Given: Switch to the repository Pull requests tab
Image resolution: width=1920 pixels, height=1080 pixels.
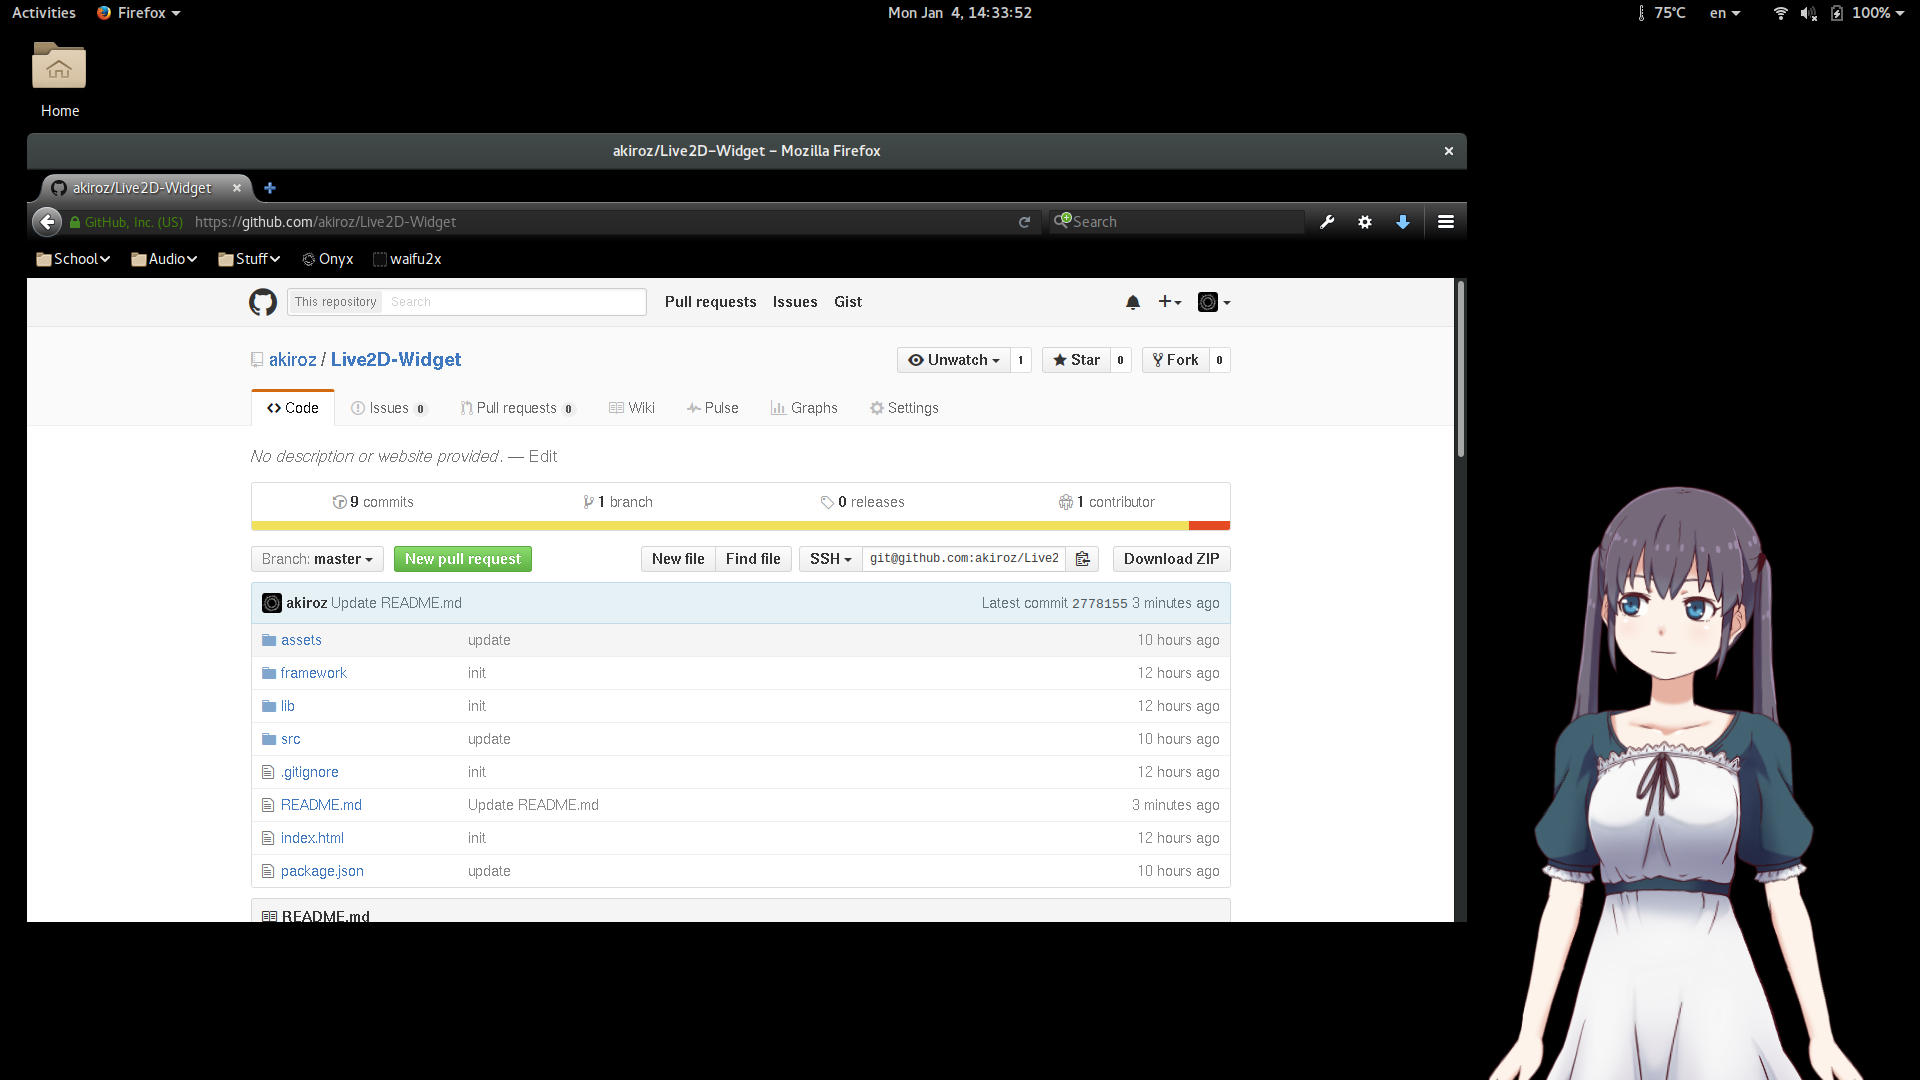Looking at the screenshot, I should [517, 408].
